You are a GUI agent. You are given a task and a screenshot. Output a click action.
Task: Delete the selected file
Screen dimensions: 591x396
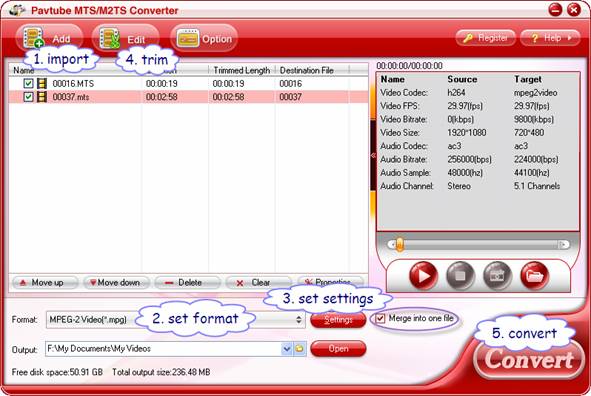click(188, 282)
